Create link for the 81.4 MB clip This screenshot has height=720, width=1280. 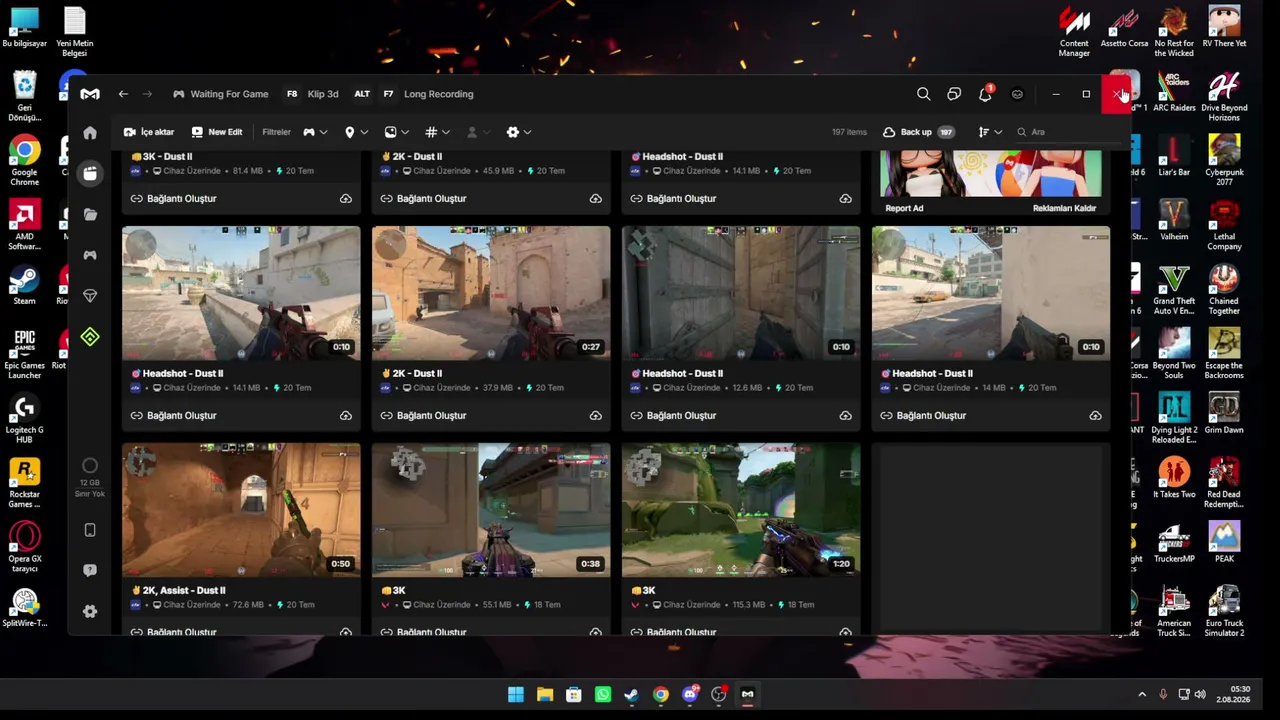[x=174, y=198]
